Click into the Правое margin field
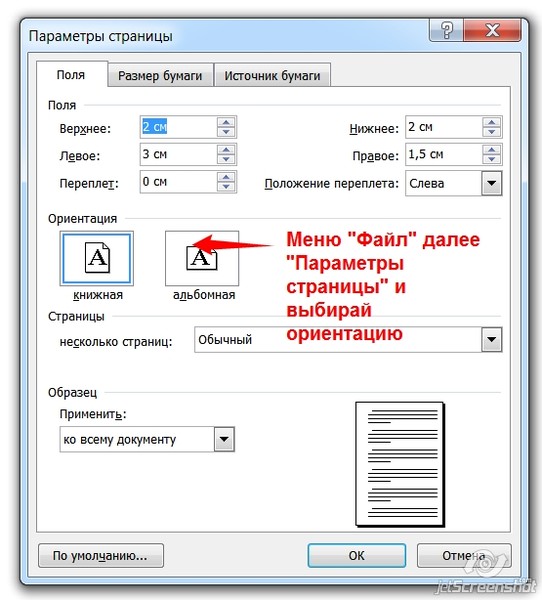 click(x=444, y=154)
